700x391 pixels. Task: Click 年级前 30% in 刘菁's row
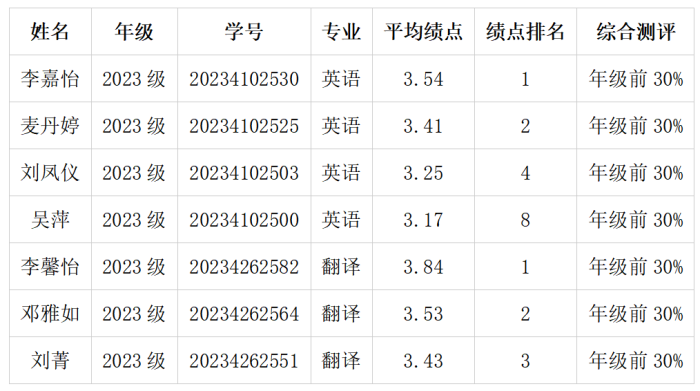point(636,361)
